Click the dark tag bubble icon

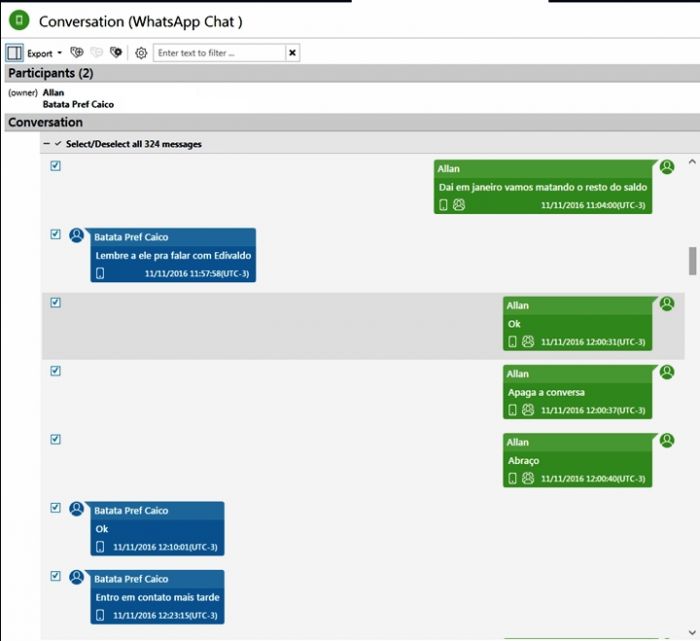click(x=116, y=53)
